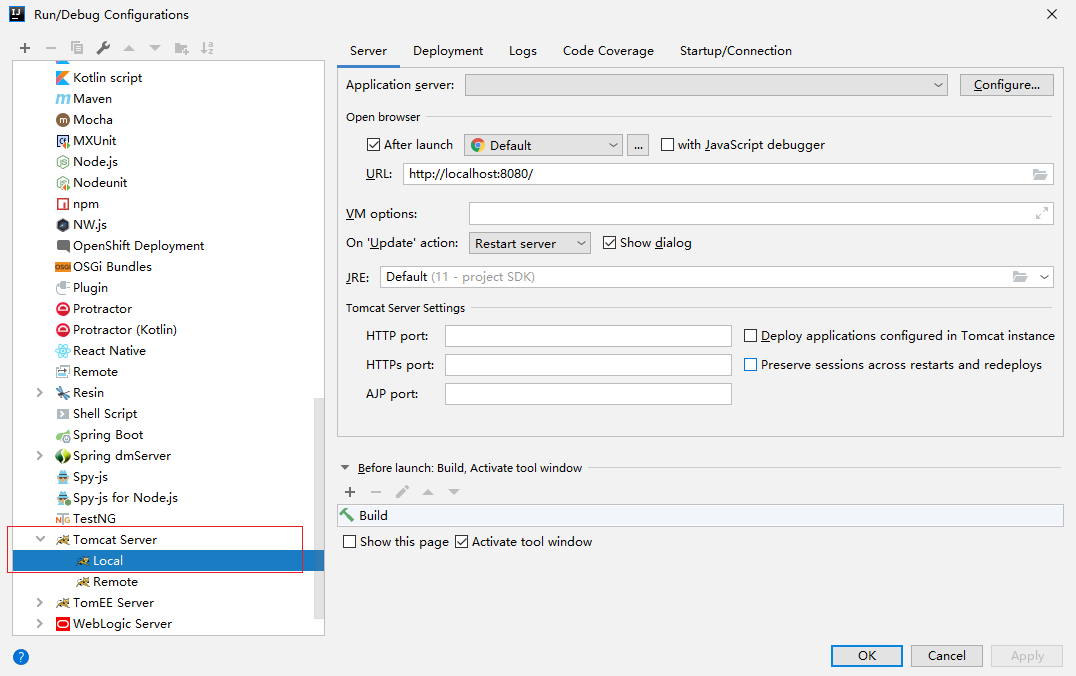This screenshot has height=676, width=1076.
Task: Check Deploy applications configured in Tomcat instance
Action: pyautogui.click(x=751, y=336)
